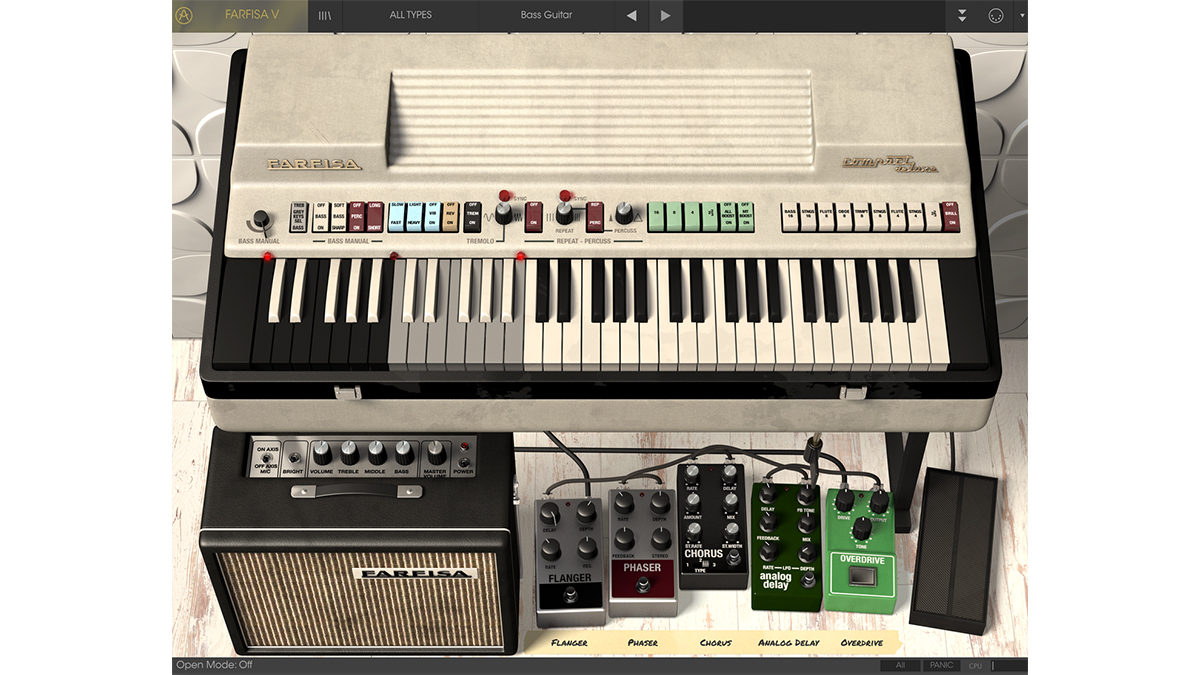Click the amp Treble knob

point(350,452)
